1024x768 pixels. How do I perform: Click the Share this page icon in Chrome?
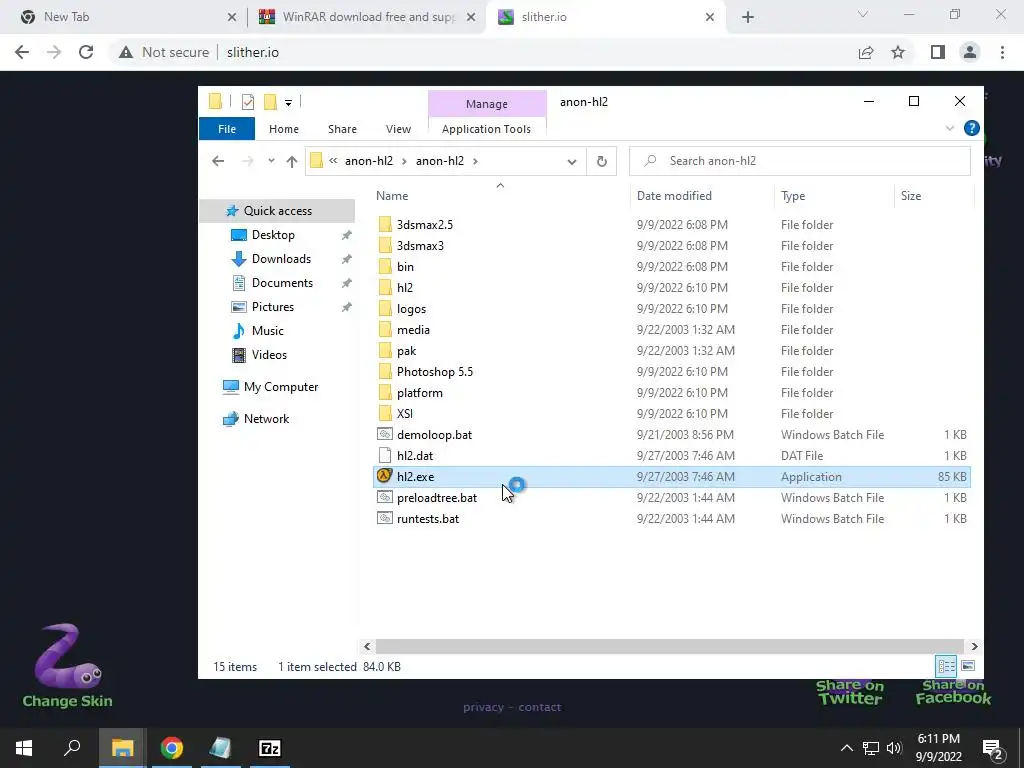pyautogui.click(x=866, y=52)
